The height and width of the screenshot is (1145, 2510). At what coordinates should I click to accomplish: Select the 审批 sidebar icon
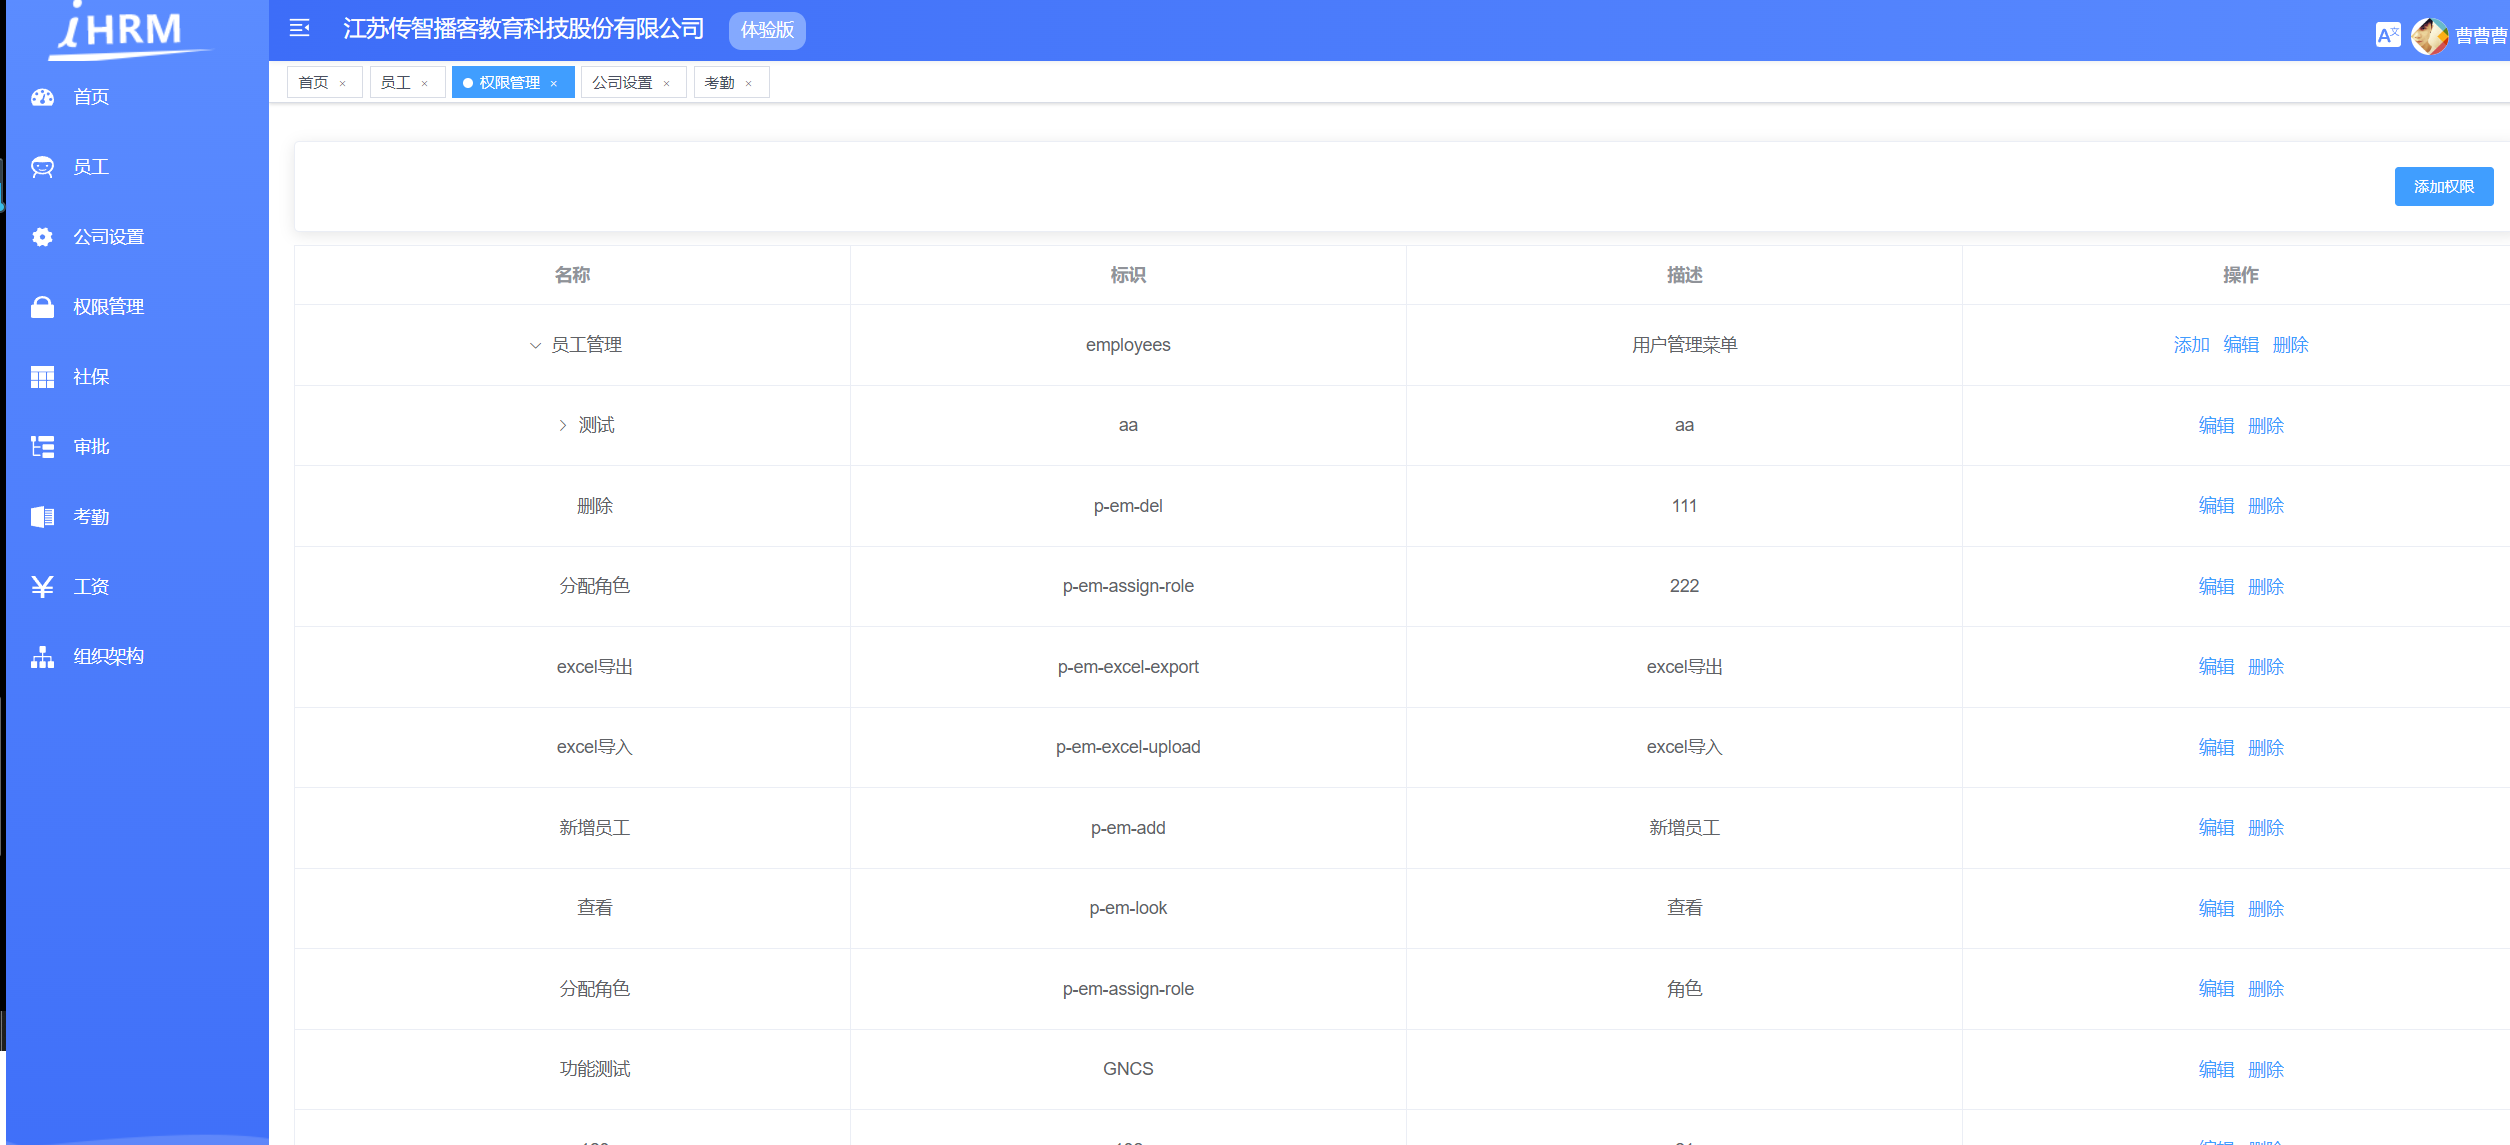tap(43, 447)
